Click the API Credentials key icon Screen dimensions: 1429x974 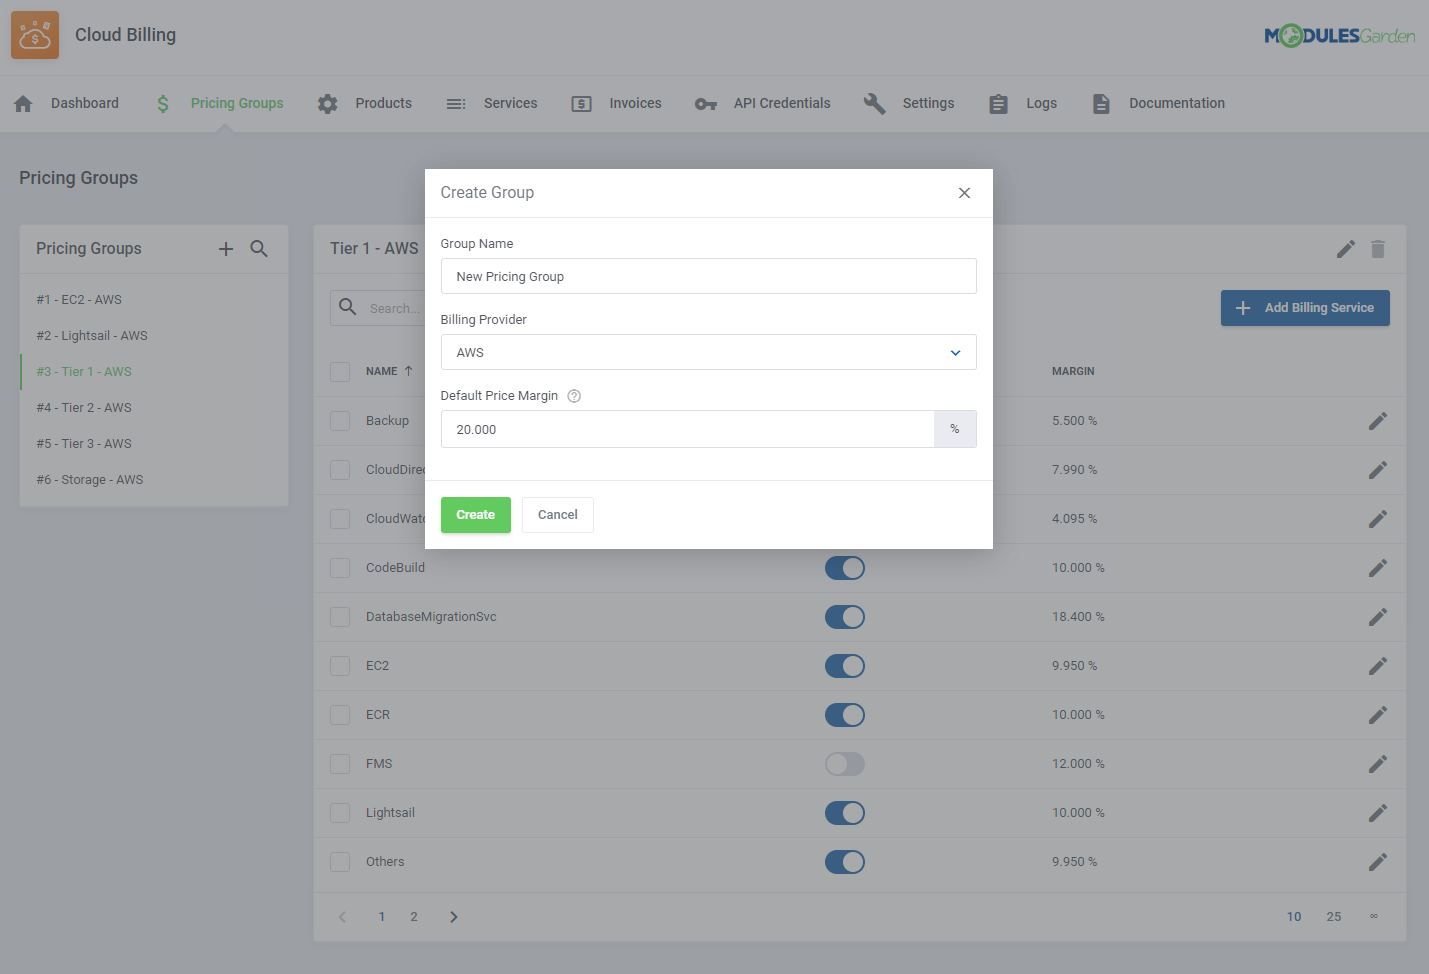click(x=706, y=104)
